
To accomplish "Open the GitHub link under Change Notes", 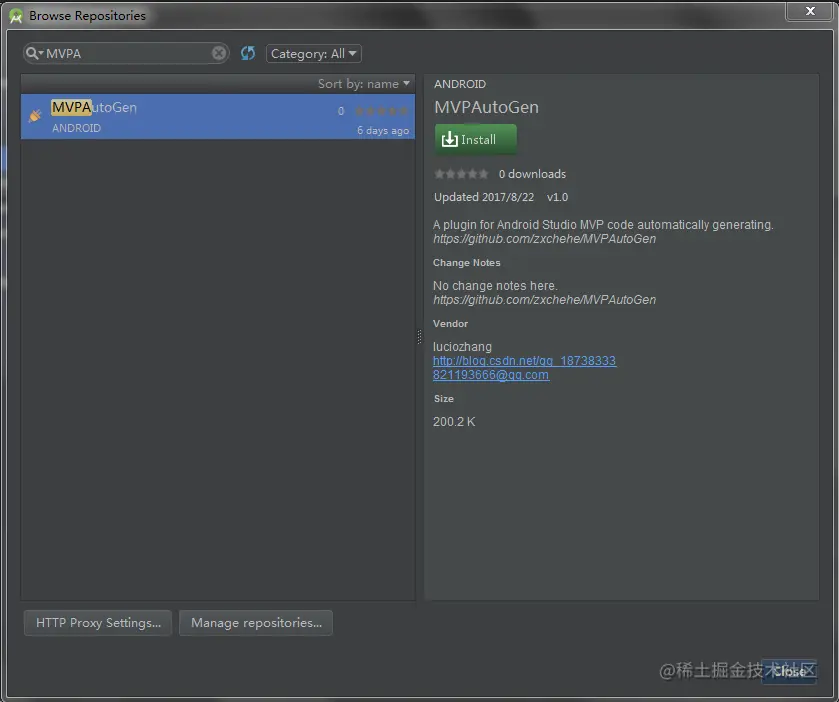I will pyautogui.click(x=544, y=300).
